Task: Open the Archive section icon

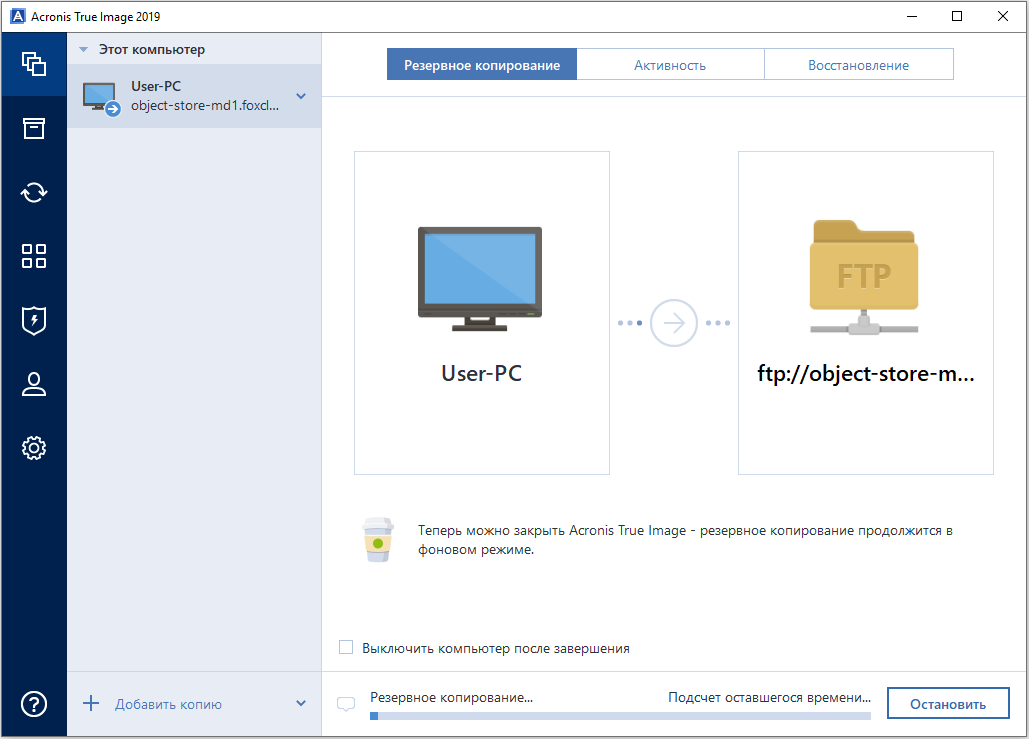Action: (33, 128)
